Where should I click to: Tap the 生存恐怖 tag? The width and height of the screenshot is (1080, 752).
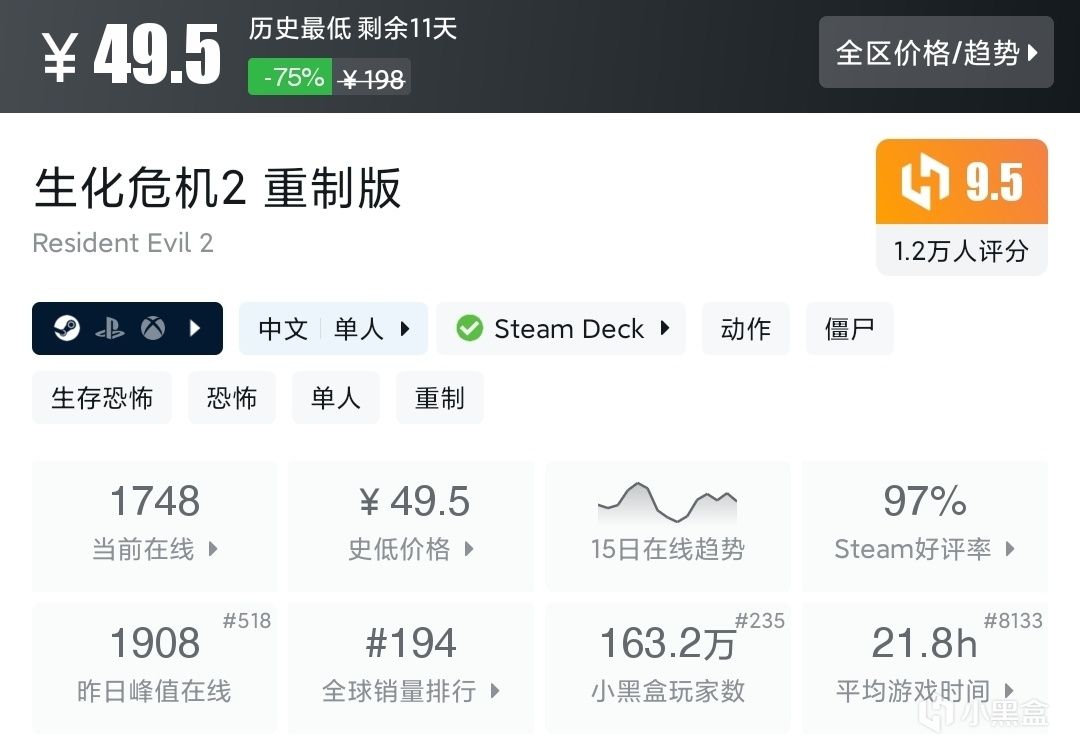point(102,398)
